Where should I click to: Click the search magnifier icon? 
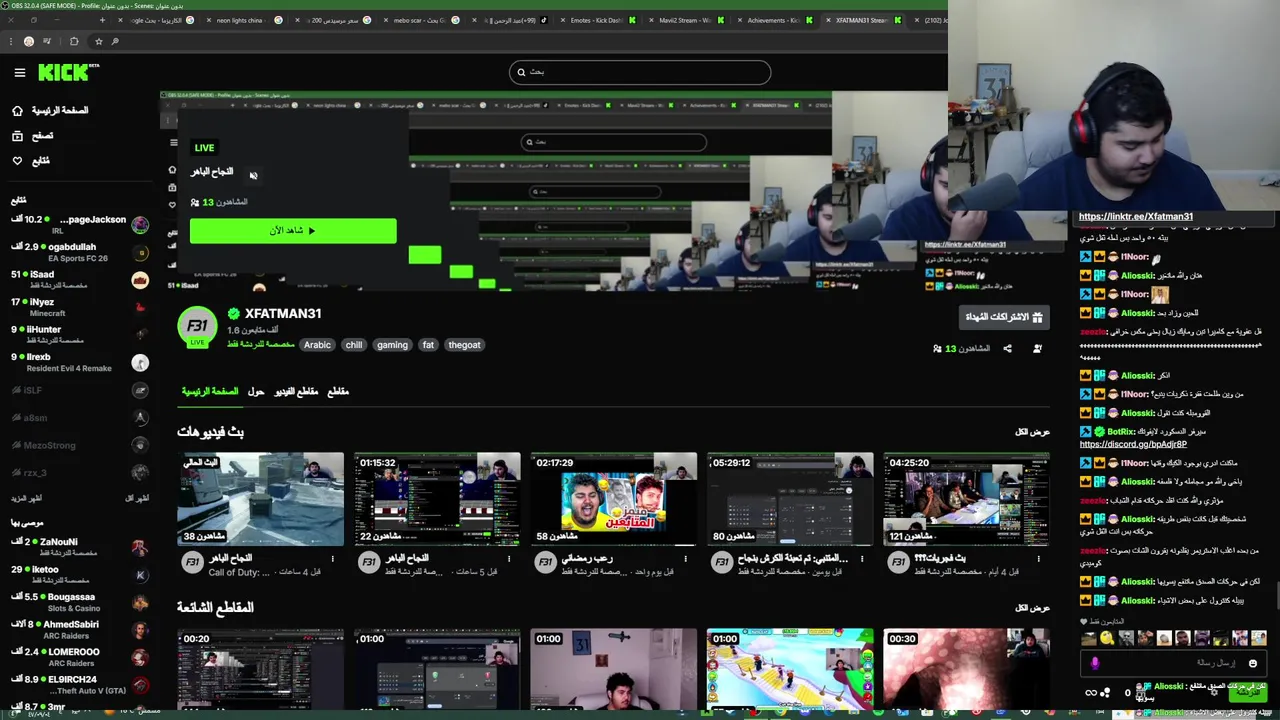click(521, 72)
